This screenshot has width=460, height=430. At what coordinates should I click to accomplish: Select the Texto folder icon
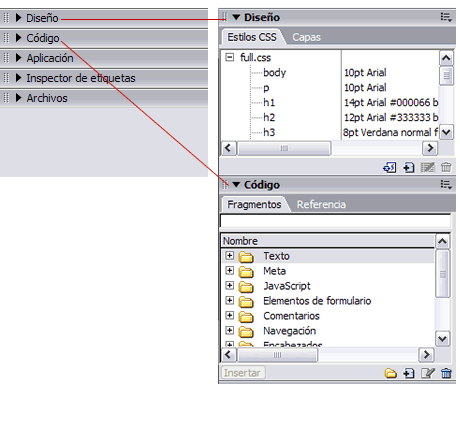click(246, 257)
